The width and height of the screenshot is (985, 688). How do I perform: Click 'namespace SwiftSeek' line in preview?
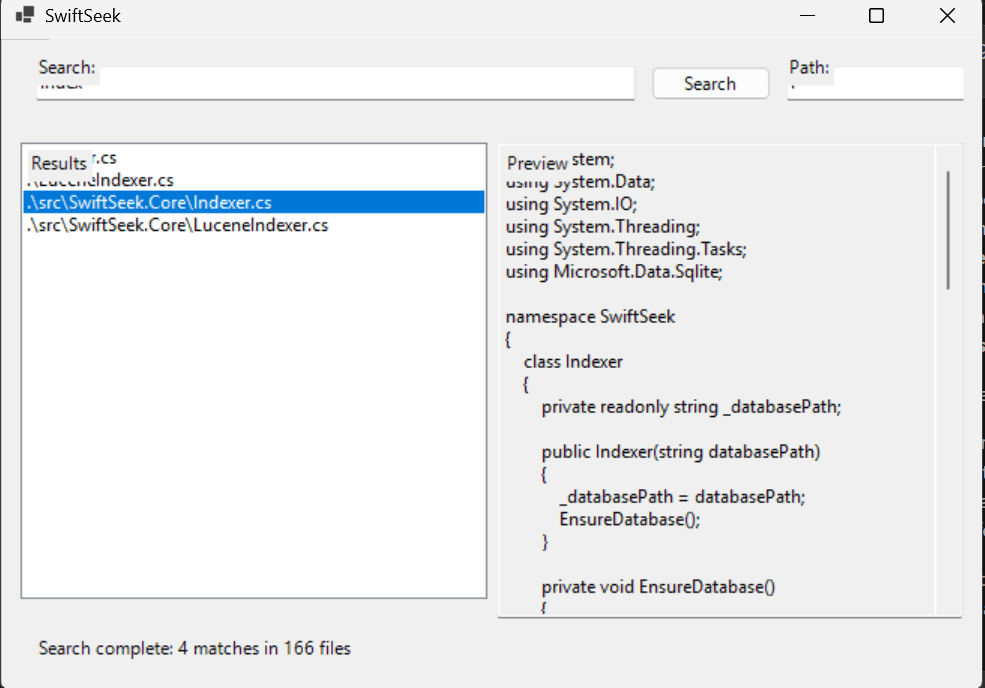tap(590, 317)
